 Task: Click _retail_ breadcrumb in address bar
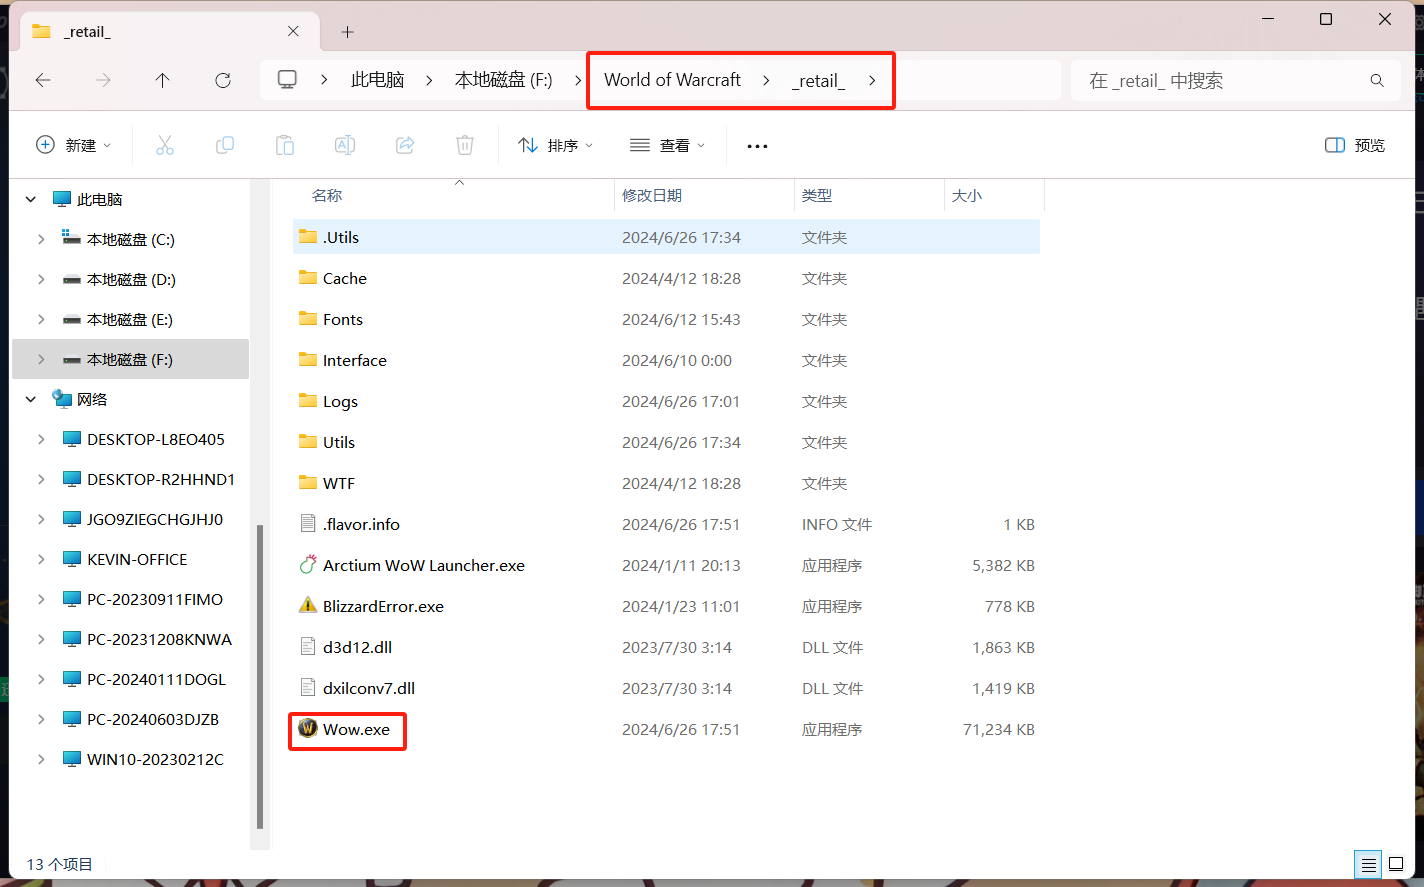coord(818,80)
